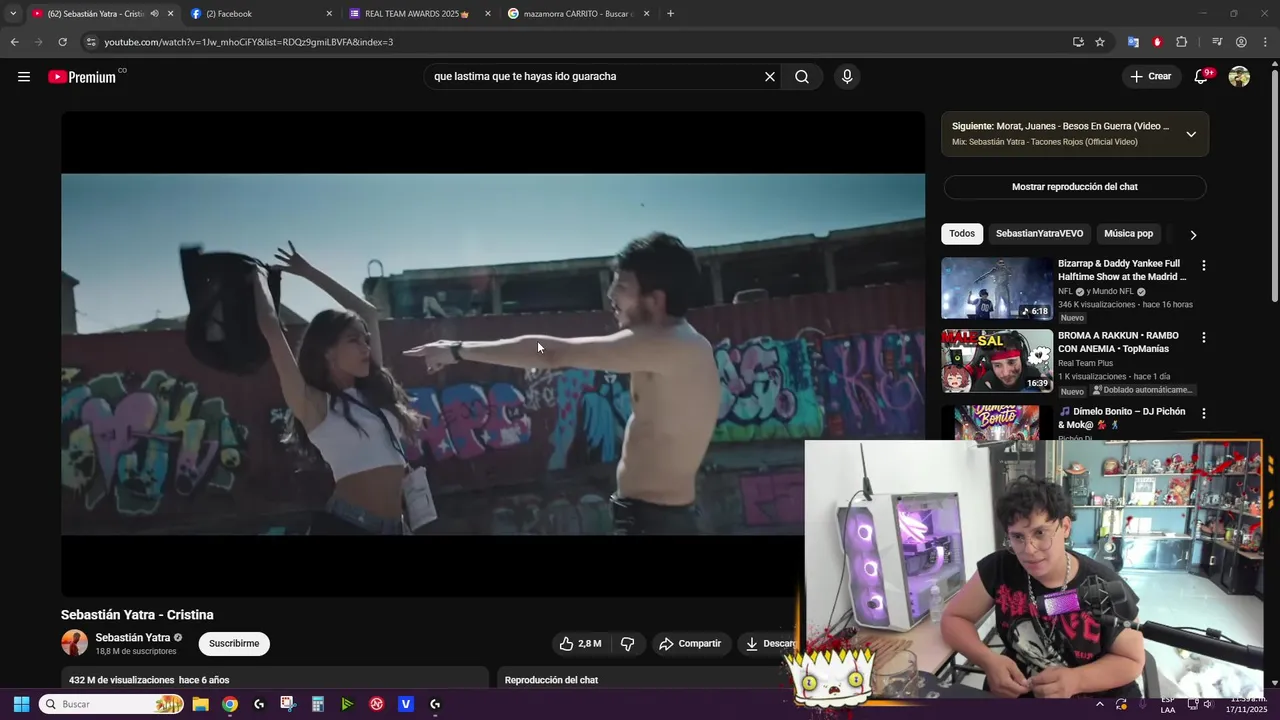Open the Google Translate extension icon
This screenshot has height=720, width=1280.
[x=1133, y=42]
